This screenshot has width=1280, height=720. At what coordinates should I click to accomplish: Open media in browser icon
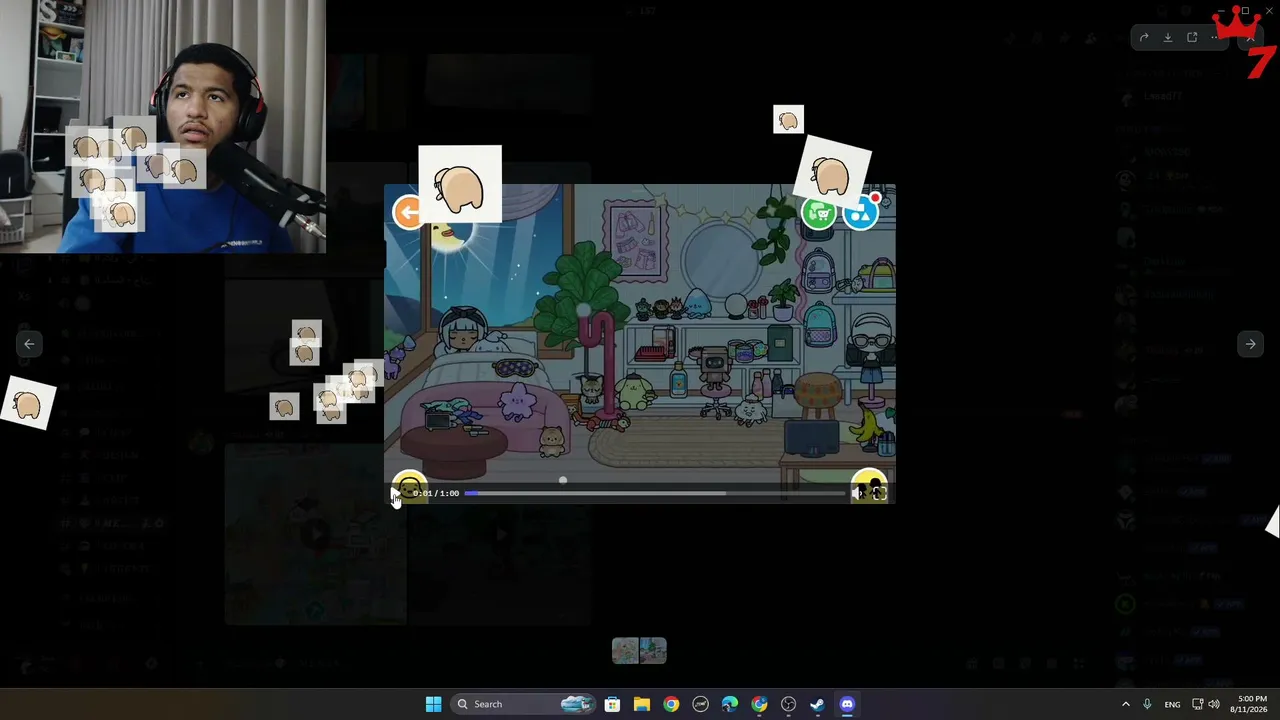(1192, 38)
